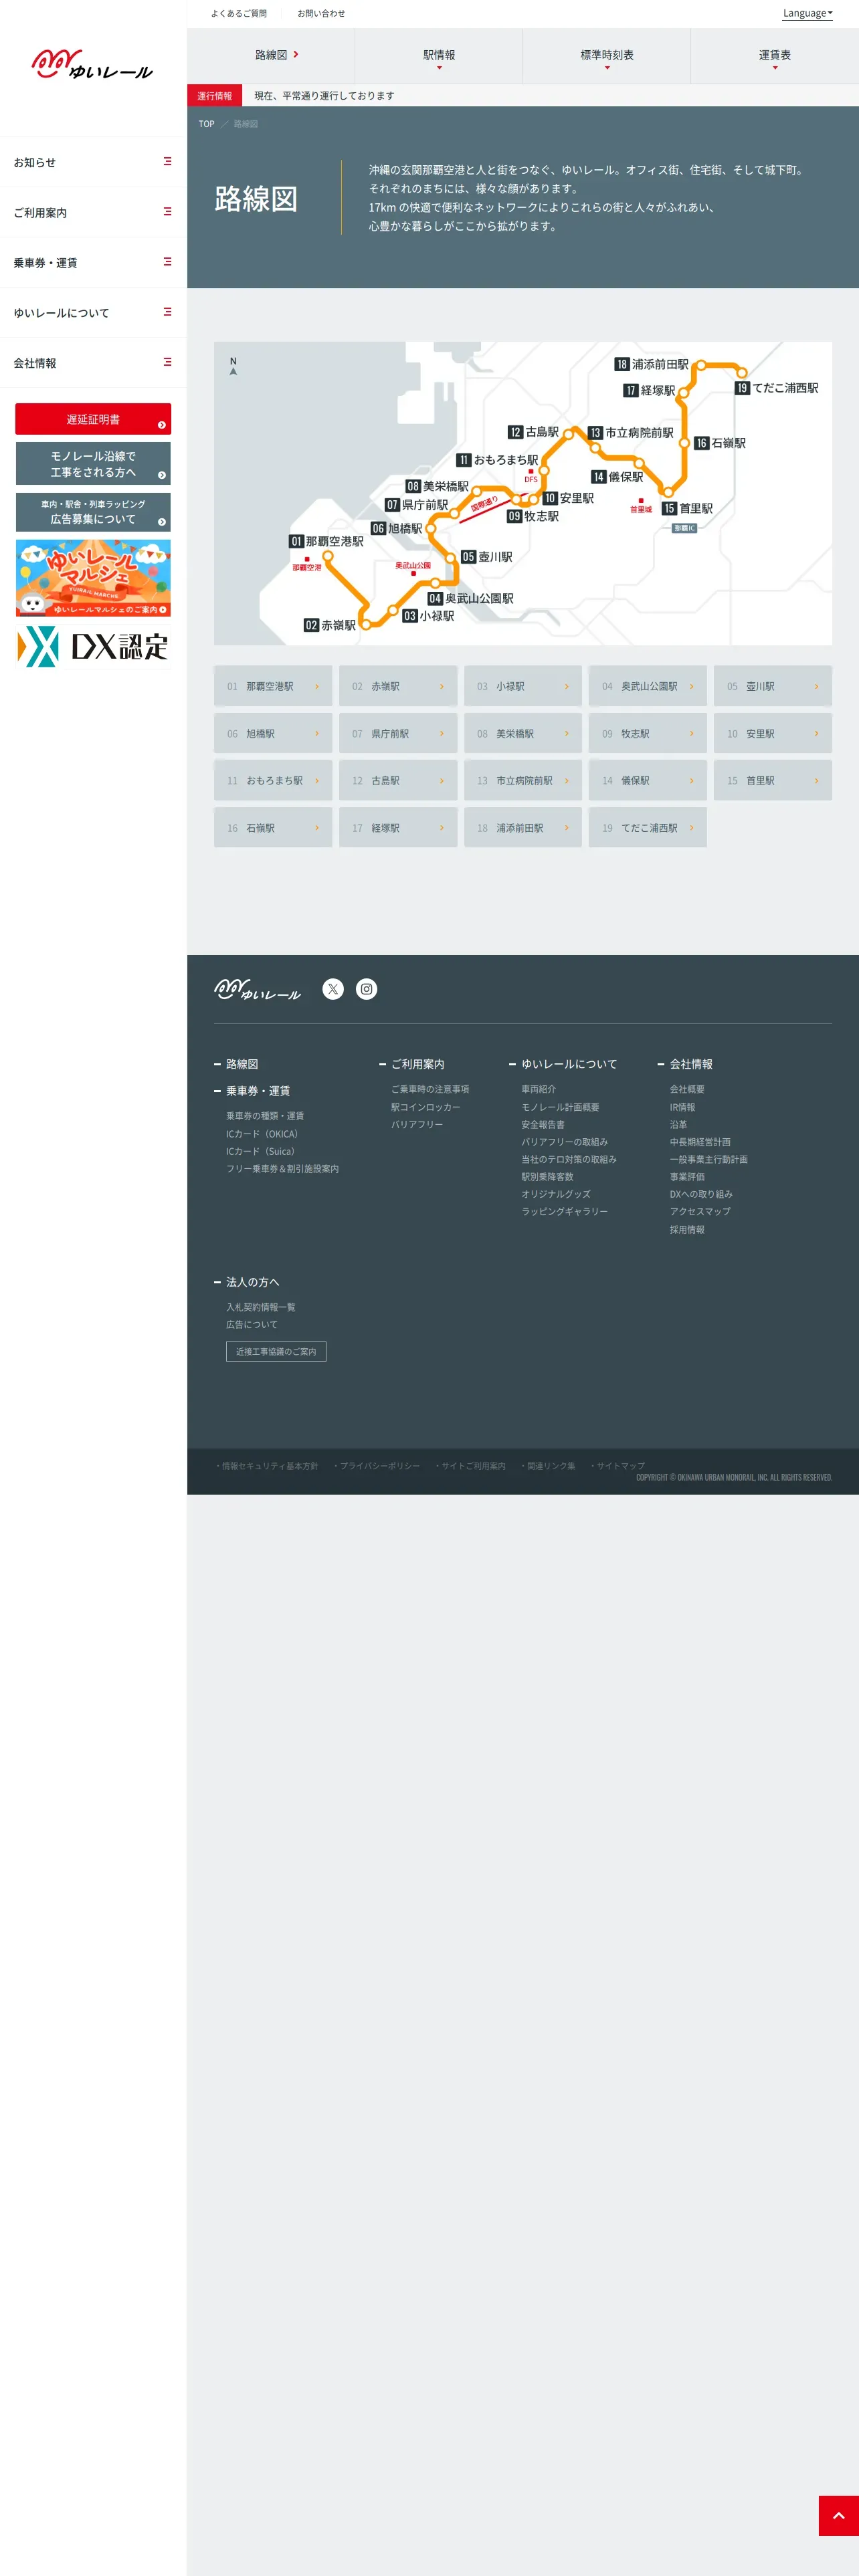Select station button 08 美栄橋駅
The width and height of the screenshot is (859, 2576).
(523, 734)
